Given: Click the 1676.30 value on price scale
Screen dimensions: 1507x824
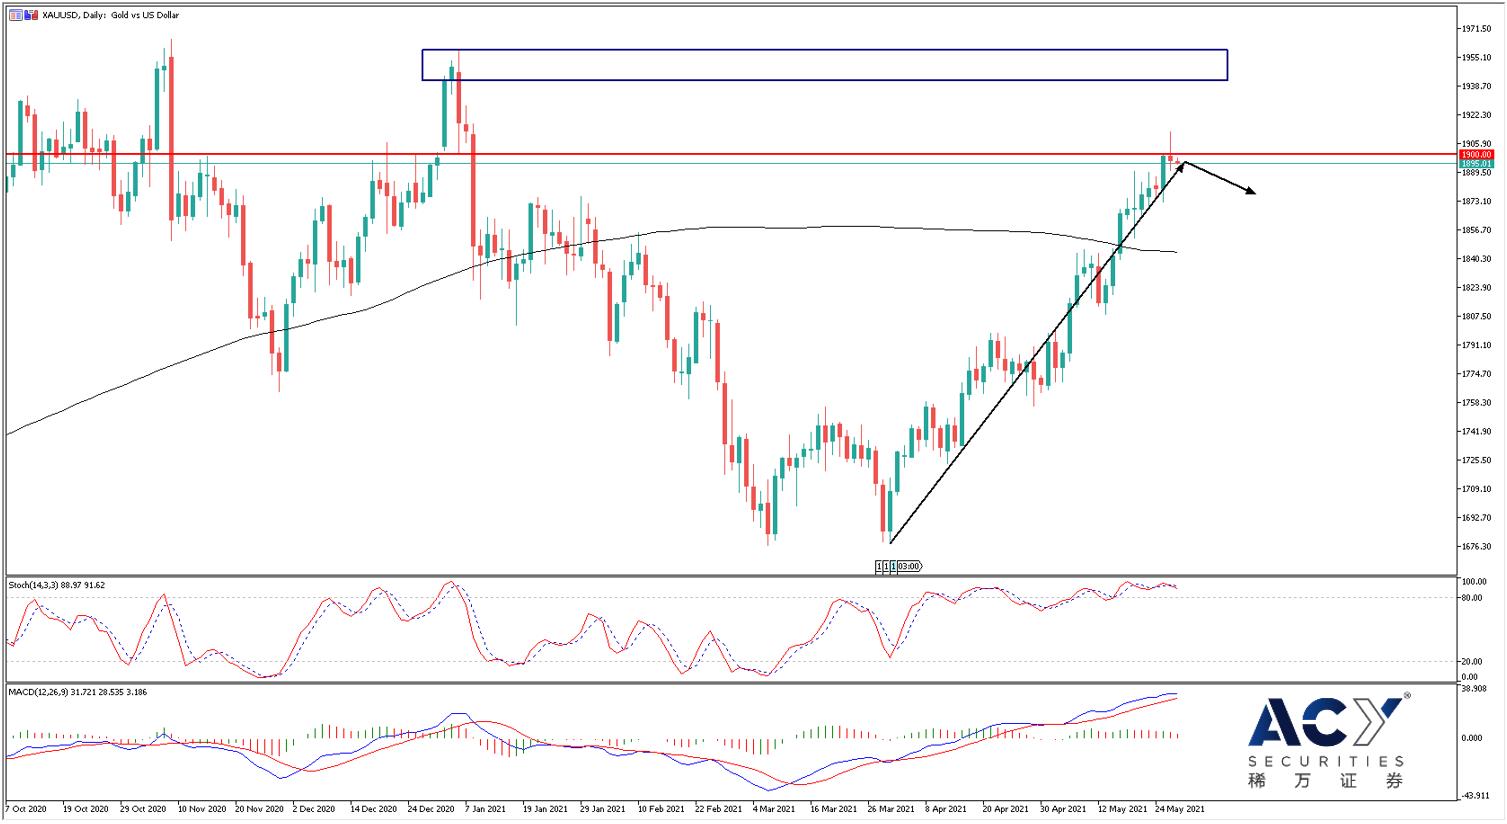Looking at the screenshot, I should click(1478, 546).
